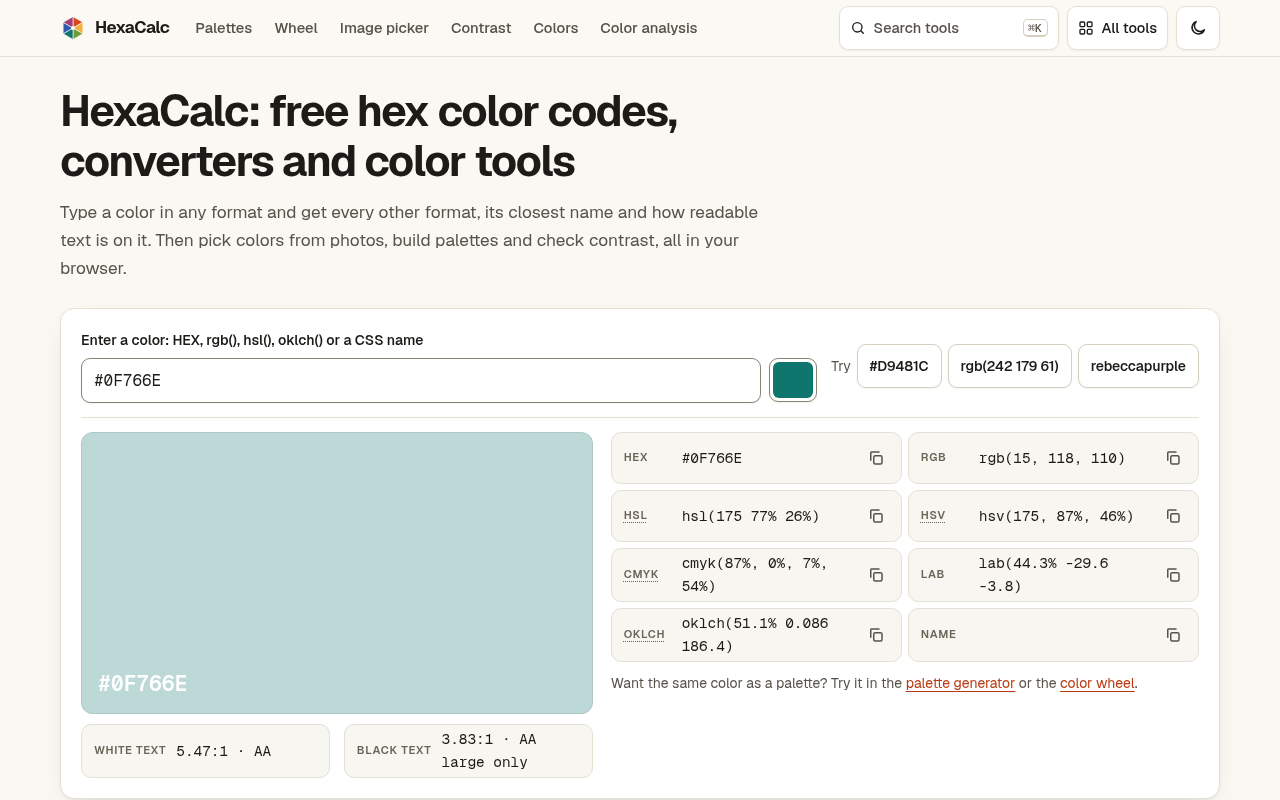Click the BLACK TEXT 3.83:1 contrast result

coord(468,751)
